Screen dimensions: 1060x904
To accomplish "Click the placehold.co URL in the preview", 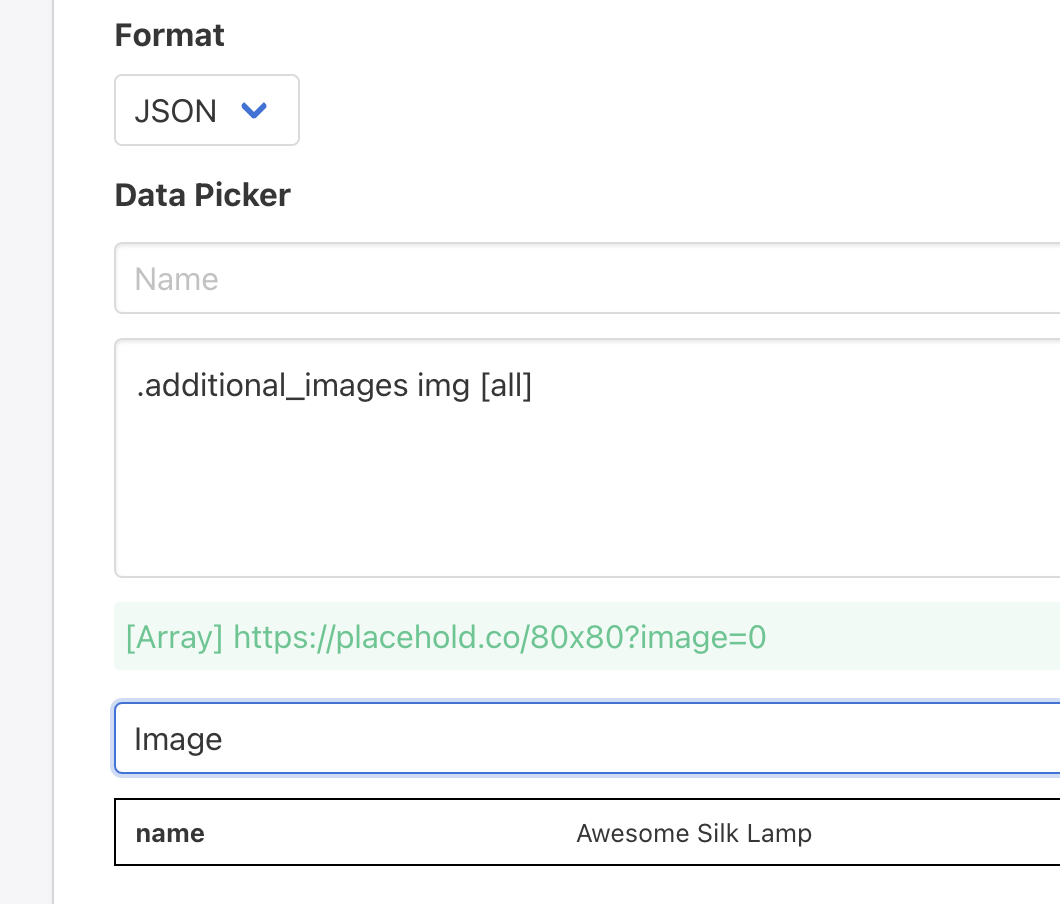I will point(499,637).
